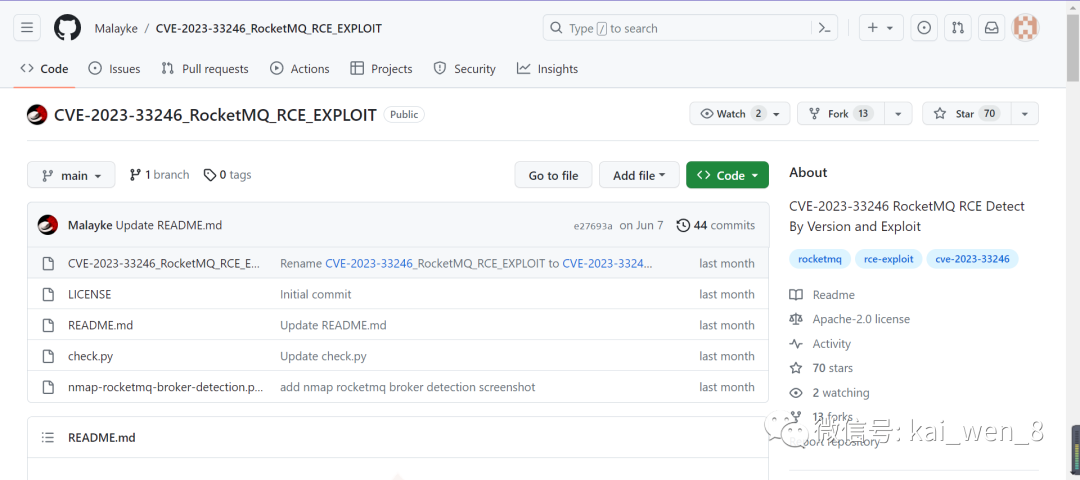Open the rocketmq topic tag
The height and width of the screenshot is (480, 1080).
pos(820,260)
